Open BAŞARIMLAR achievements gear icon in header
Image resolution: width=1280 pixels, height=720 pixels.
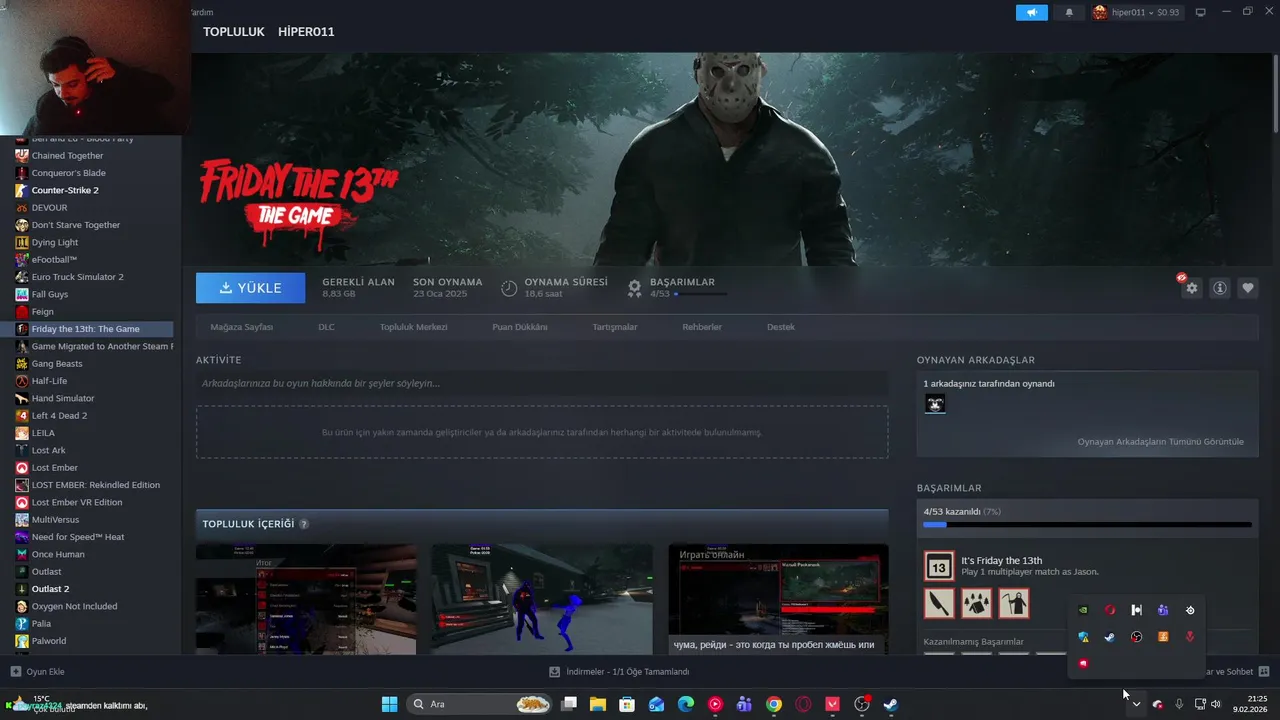point(634,288)
